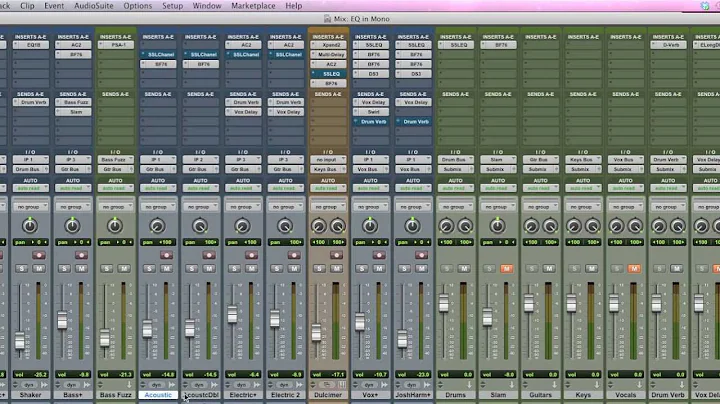Arm record on the Shaker track
720x404 pixels.
(39, 255)
